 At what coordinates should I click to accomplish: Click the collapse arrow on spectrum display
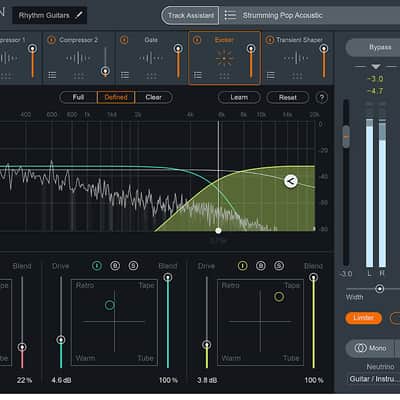[291, 181]
